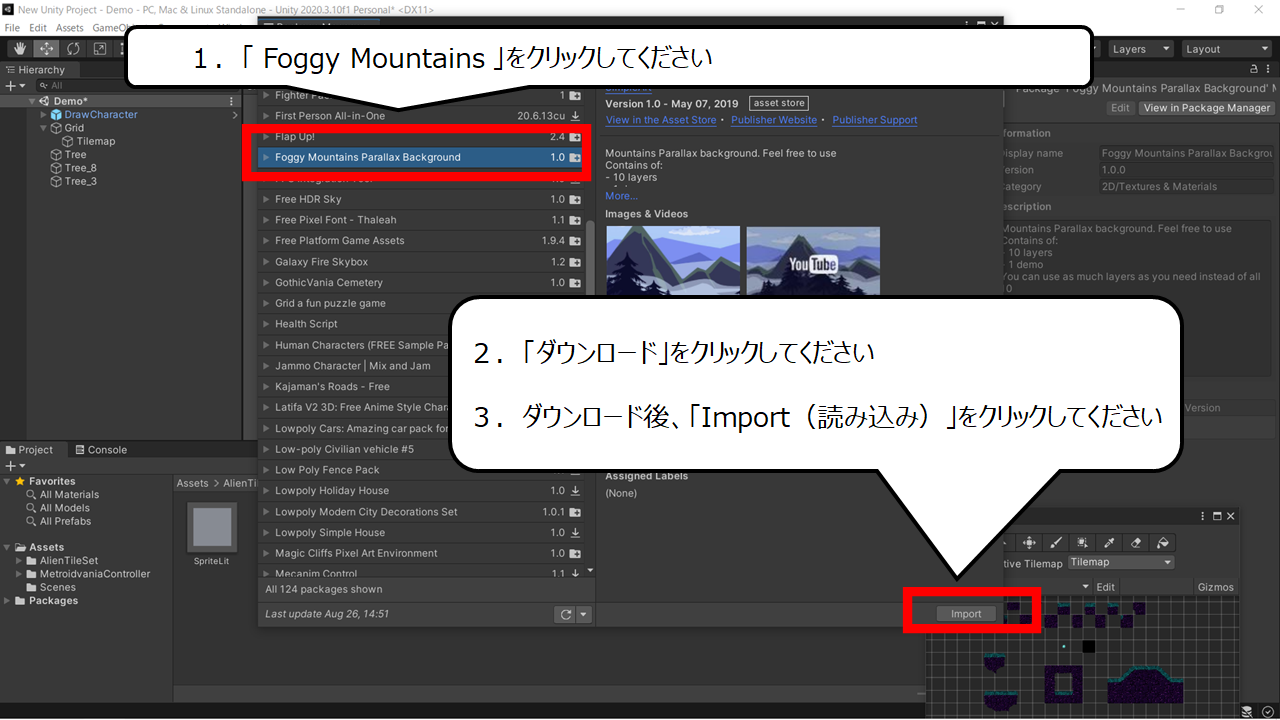Select the Tile Palette paintbrush tool
The width and height of the screenshot is (1280, 720).
1056,542
